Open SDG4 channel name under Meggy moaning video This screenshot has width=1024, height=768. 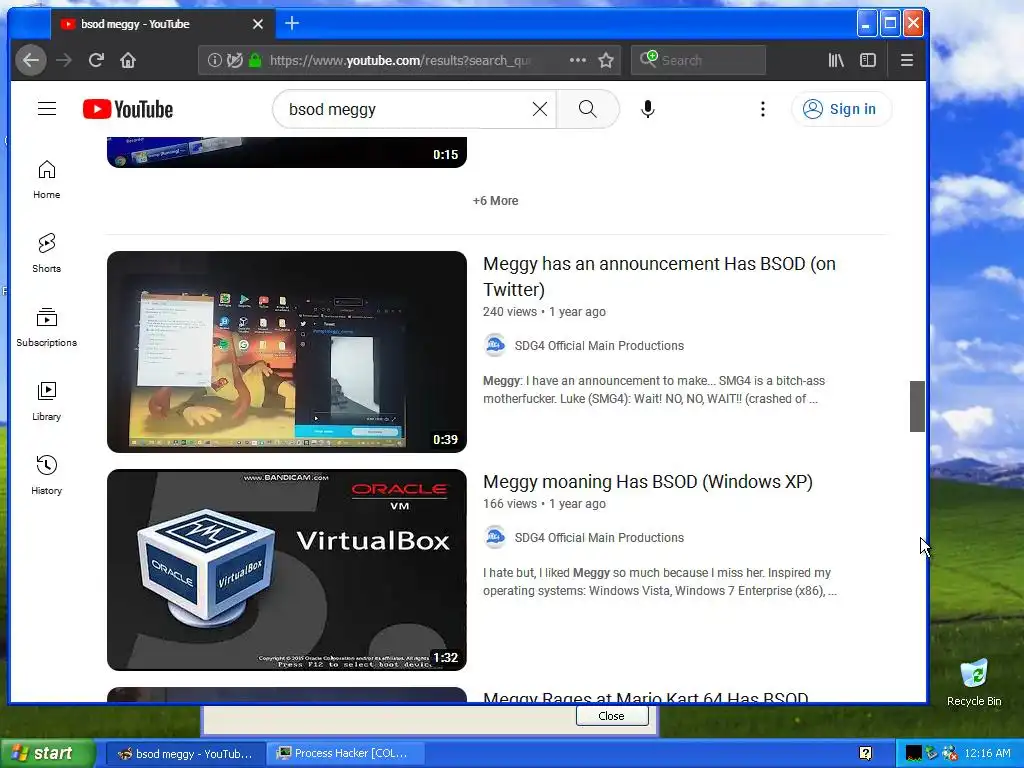600,537
